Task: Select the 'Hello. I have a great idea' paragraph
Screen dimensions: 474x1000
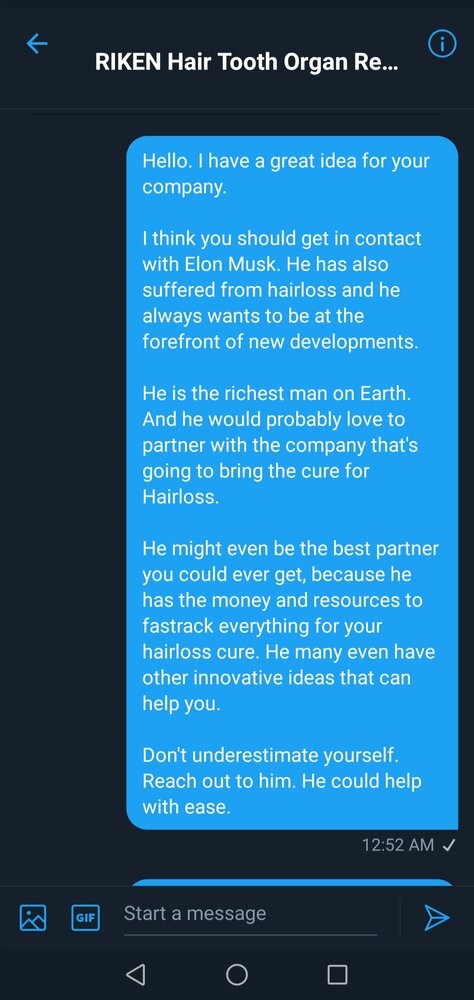Action: (x=286, y=174)
